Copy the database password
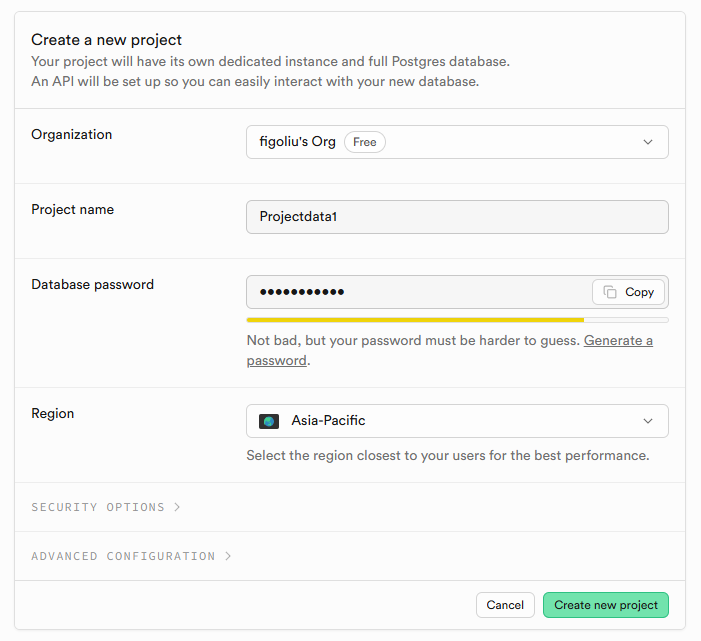This screenshot has height=641, width=701. pos(629,292)
